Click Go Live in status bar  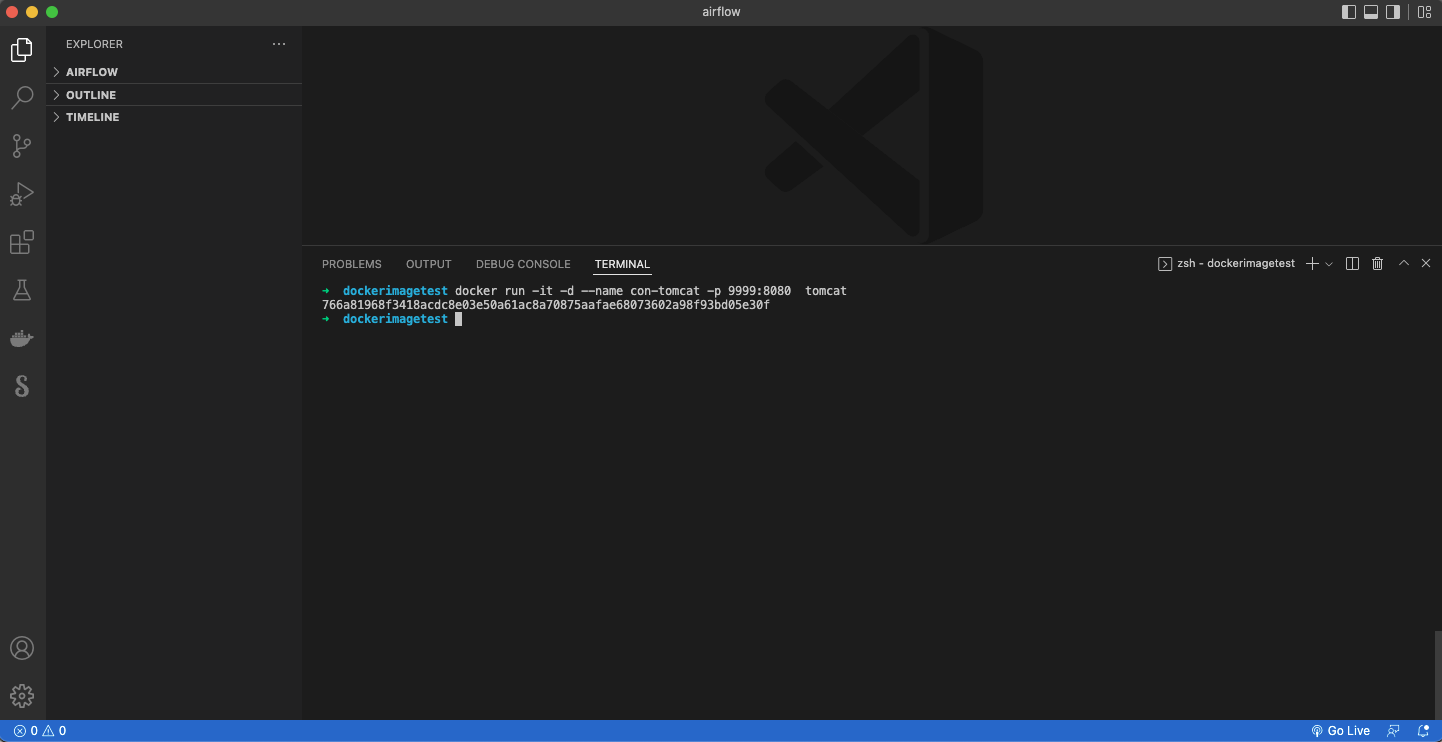coord(1340,731)
